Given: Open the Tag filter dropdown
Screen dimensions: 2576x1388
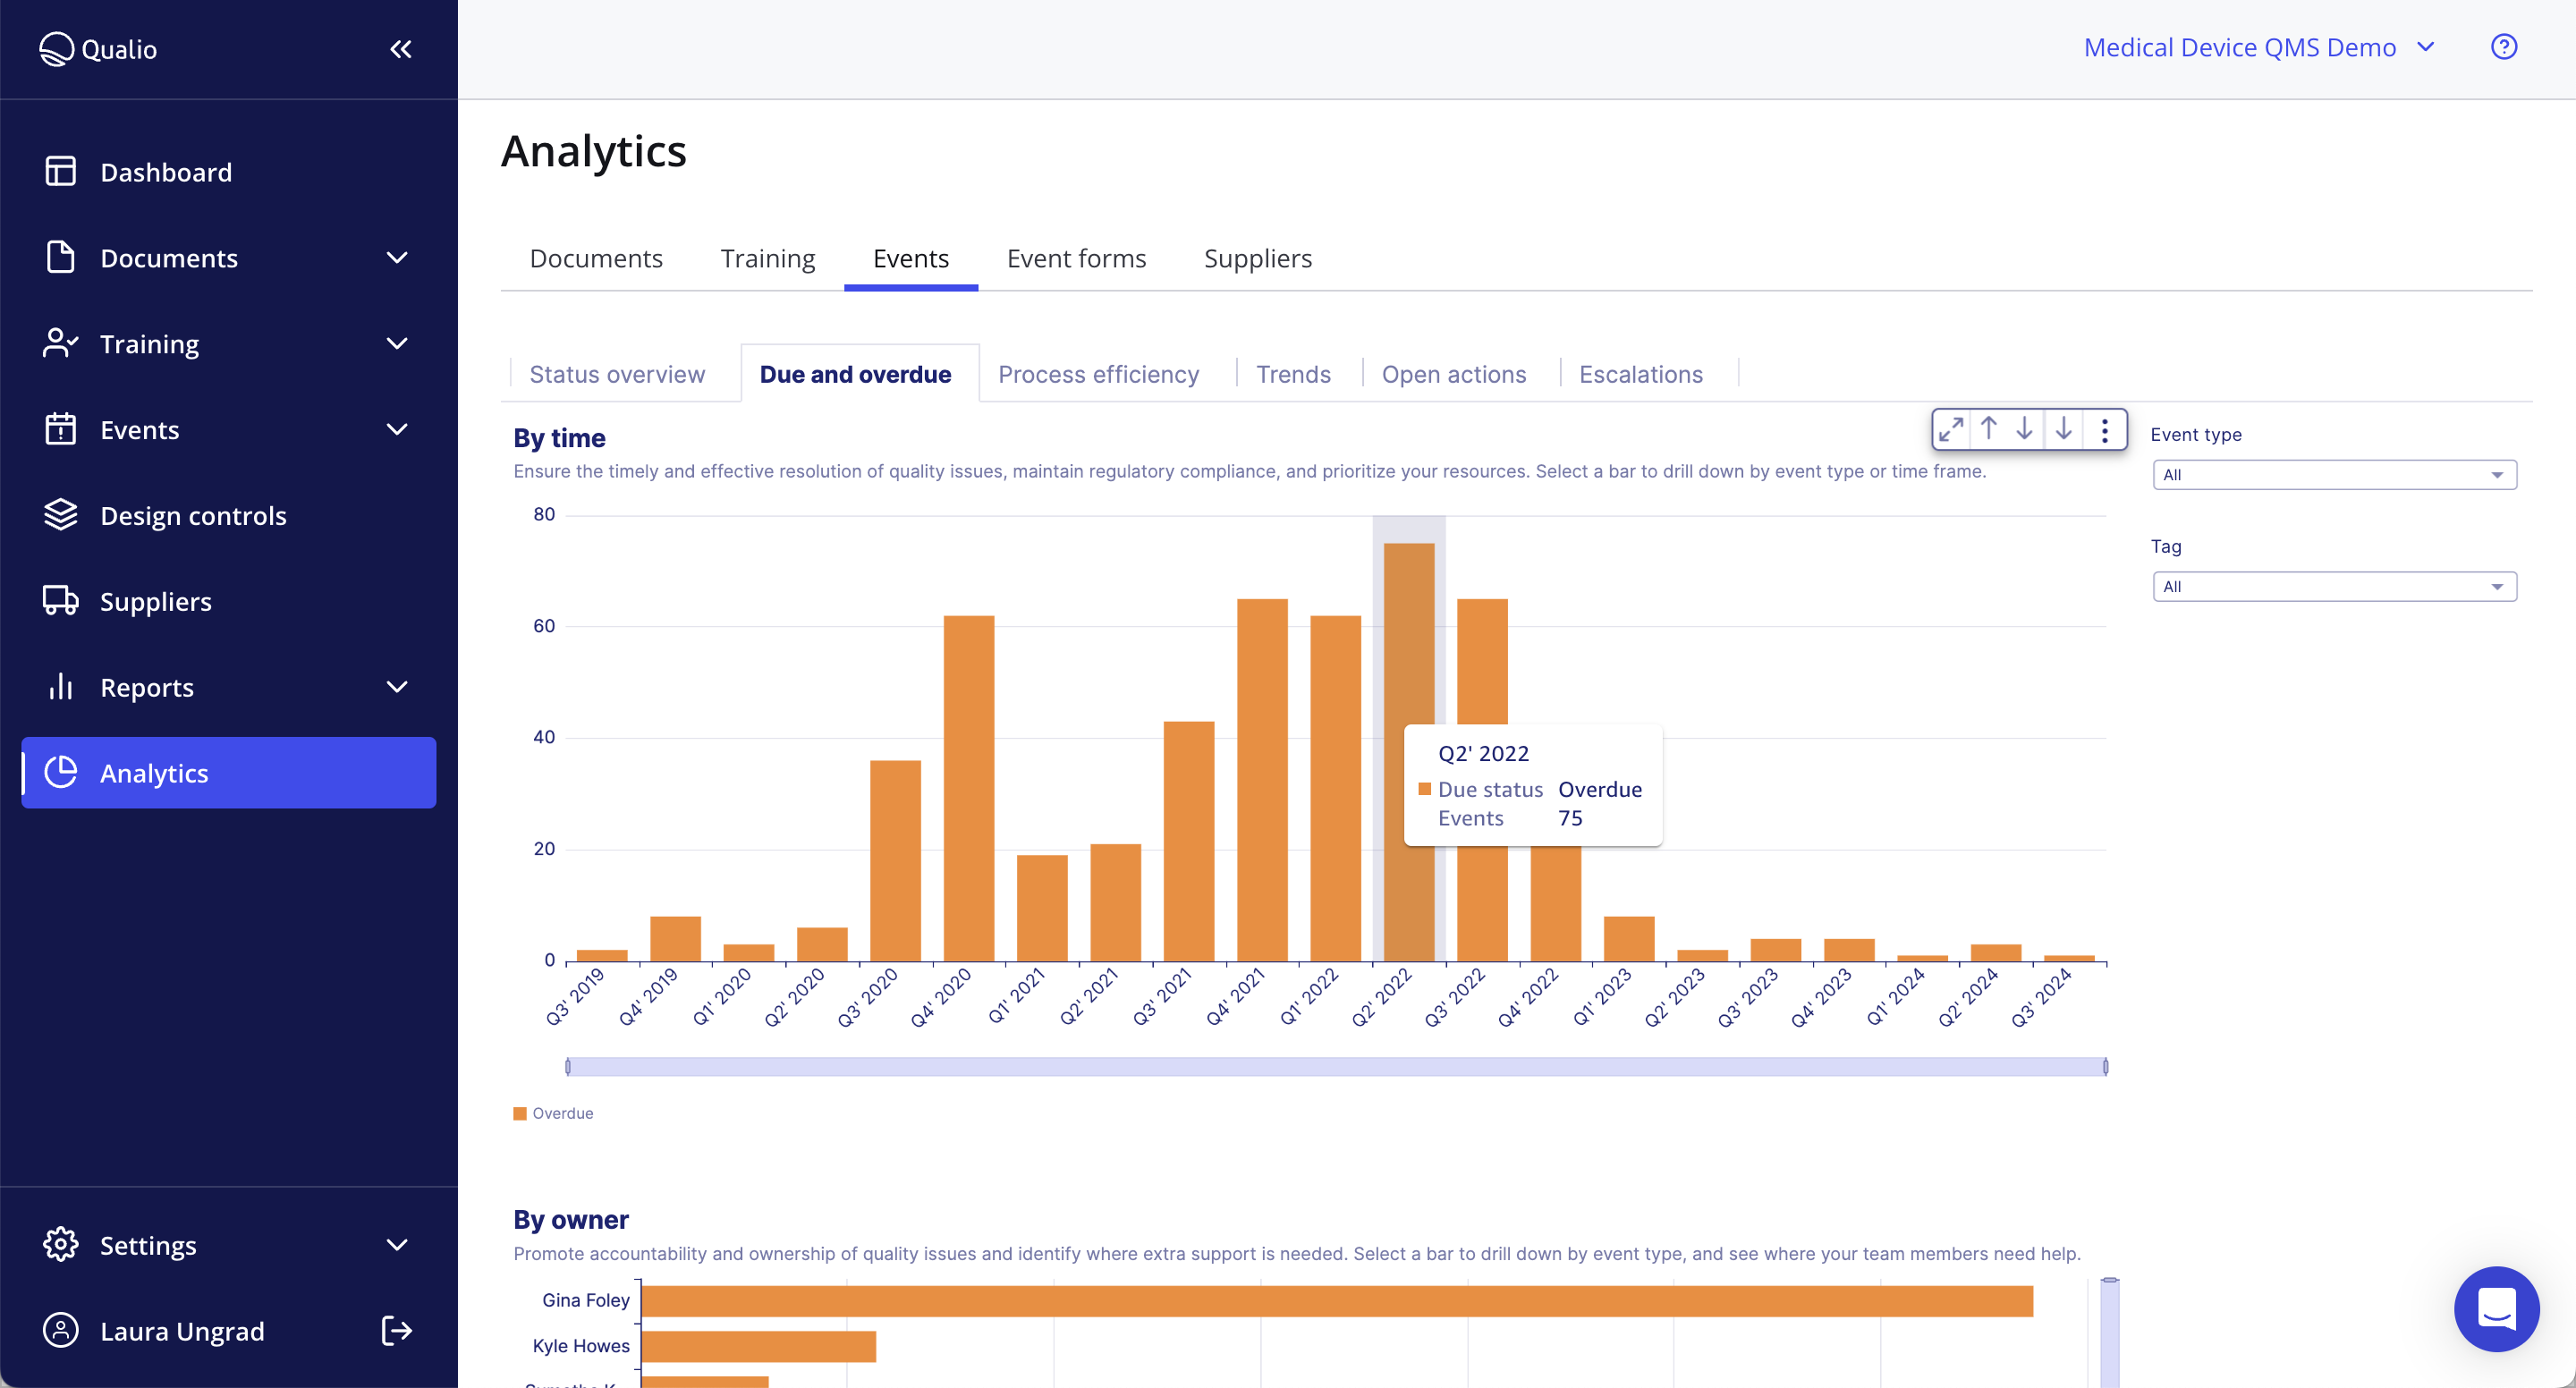Looking at the screenshot, I should pyautogui.click(x=2333, y=586).
